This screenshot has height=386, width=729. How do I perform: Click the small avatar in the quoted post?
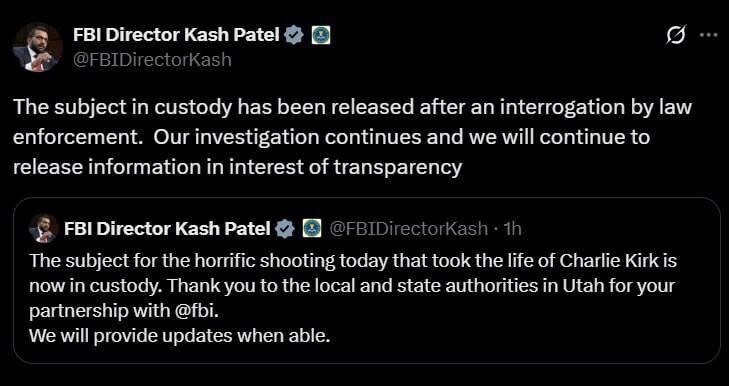[x=43, y=229]
